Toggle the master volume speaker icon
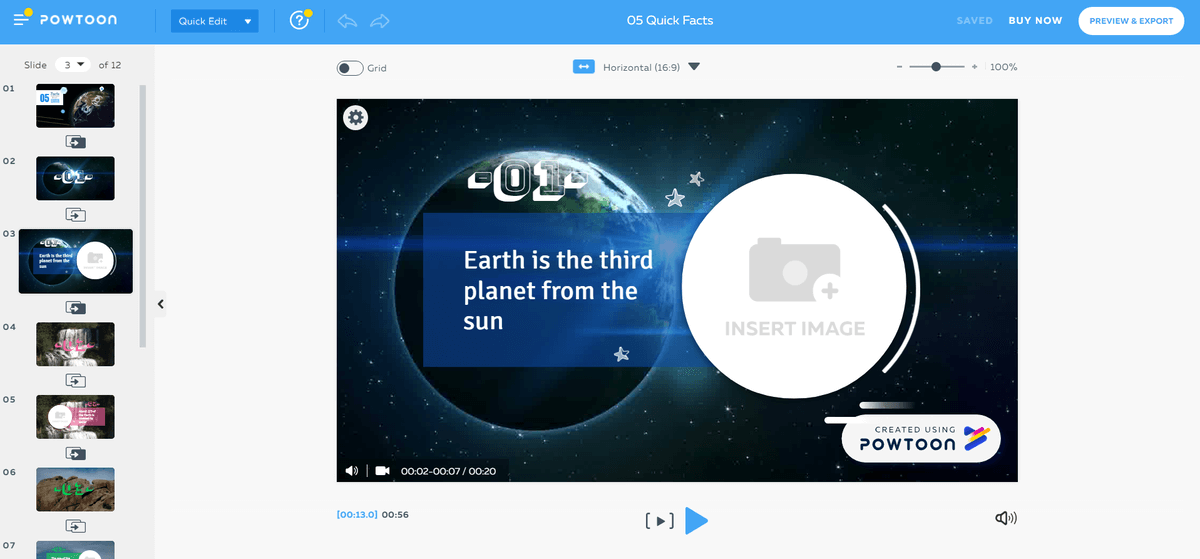 [x=1006, y=518]
